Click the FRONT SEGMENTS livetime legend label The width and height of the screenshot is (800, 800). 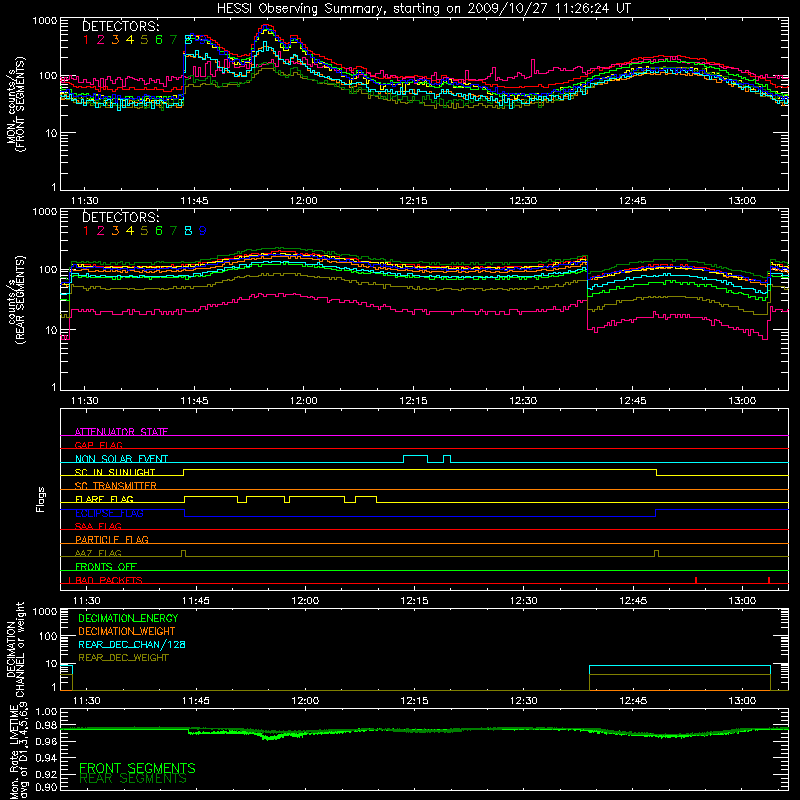coord(137,768)
